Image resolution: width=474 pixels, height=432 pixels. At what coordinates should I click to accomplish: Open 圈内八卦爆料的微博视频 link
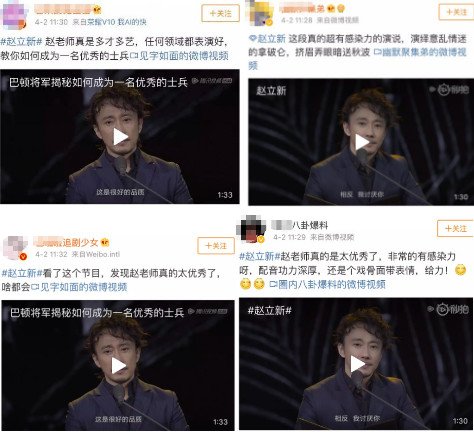click(328, 284)
